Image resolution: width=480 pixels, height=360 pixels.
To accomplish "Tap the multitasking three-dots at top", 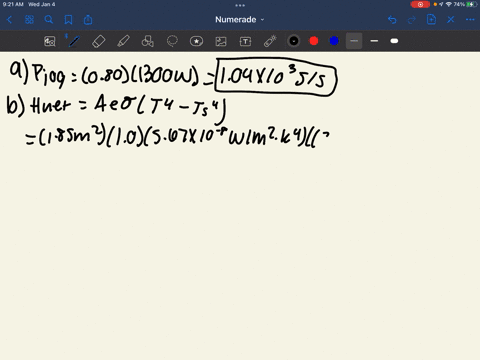I will tap(240, 5).
